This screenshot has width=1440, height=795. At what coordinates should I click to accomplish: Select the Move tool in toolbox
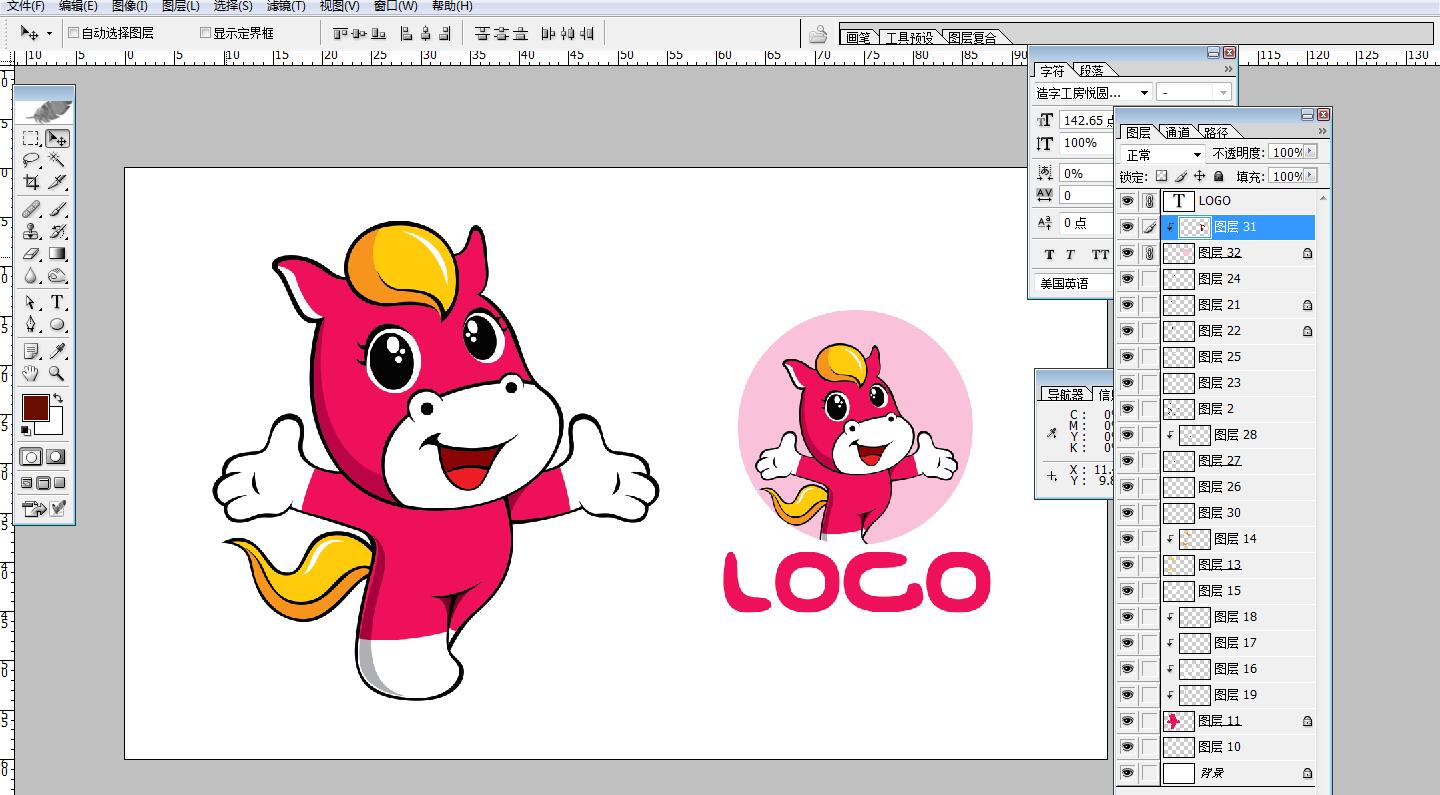click(57, 139)
